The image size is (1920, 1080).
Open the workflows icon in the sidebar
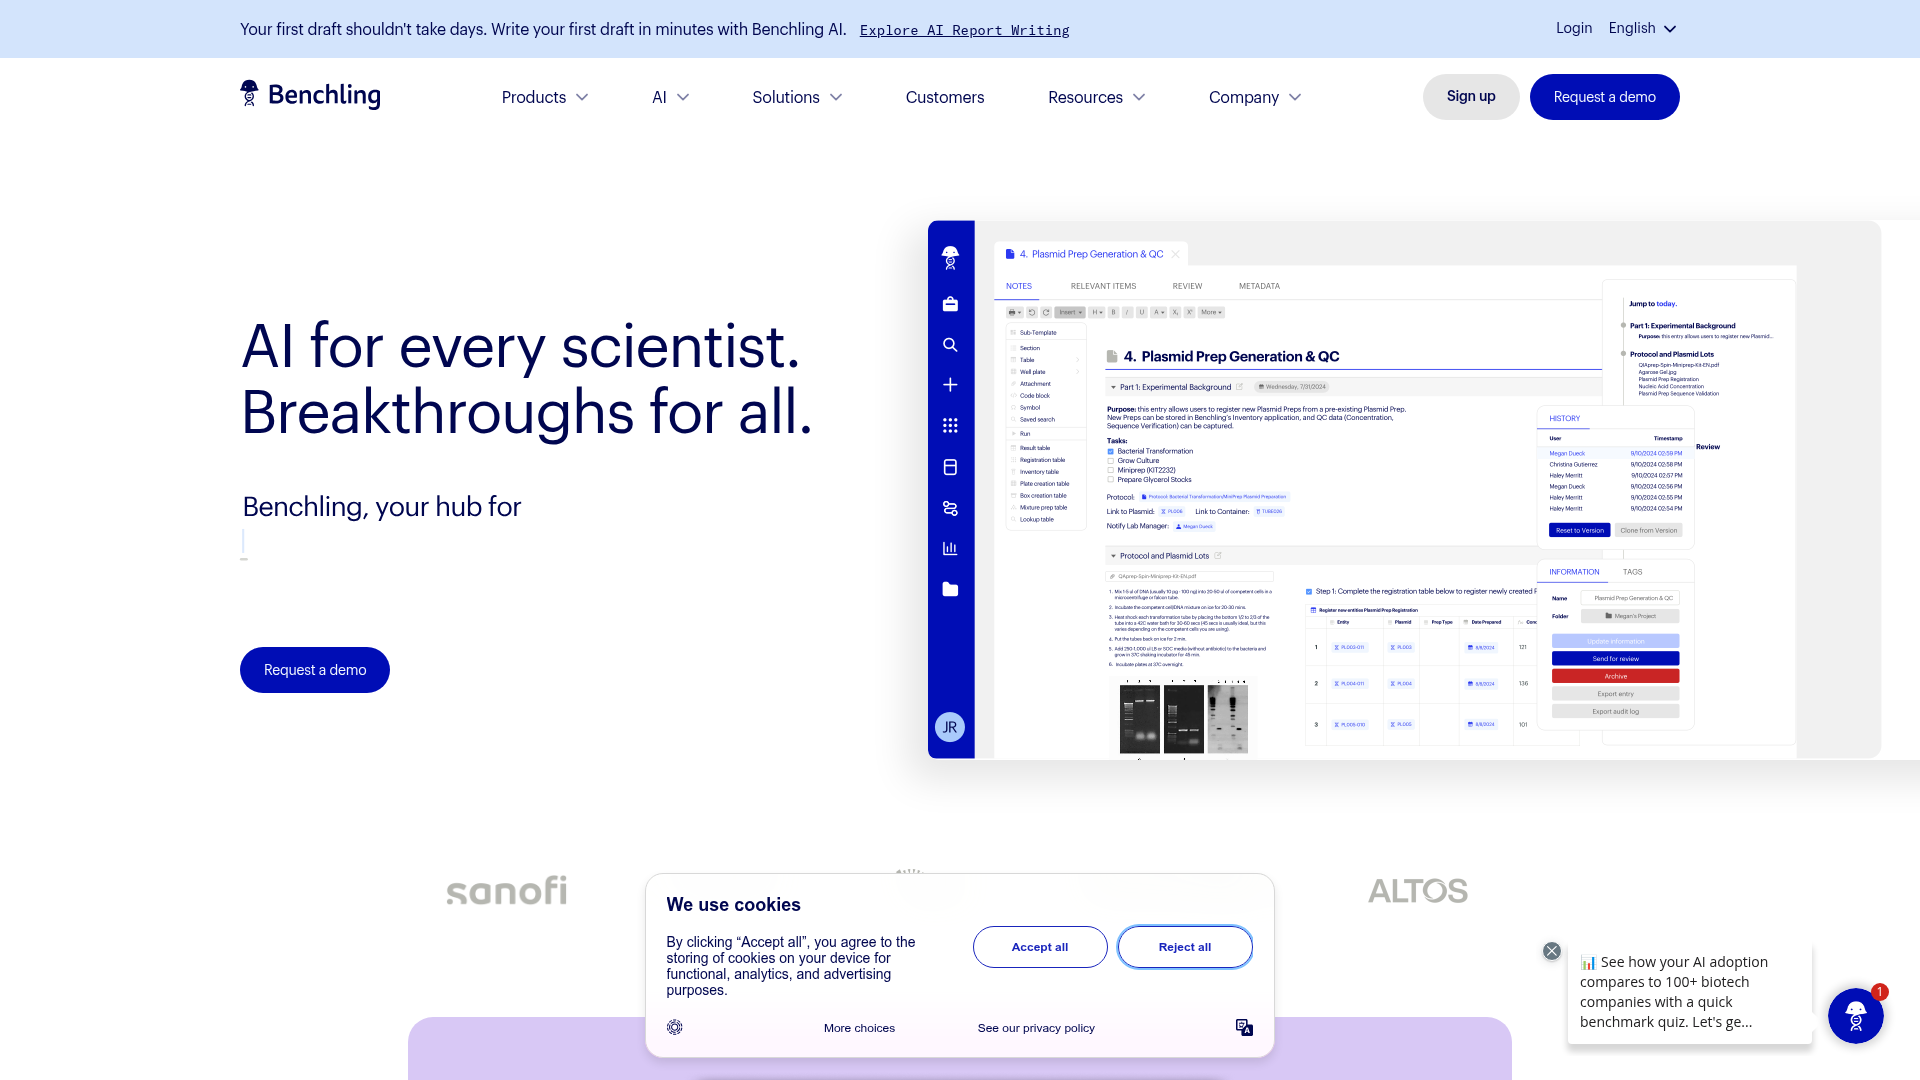point(950,508)
